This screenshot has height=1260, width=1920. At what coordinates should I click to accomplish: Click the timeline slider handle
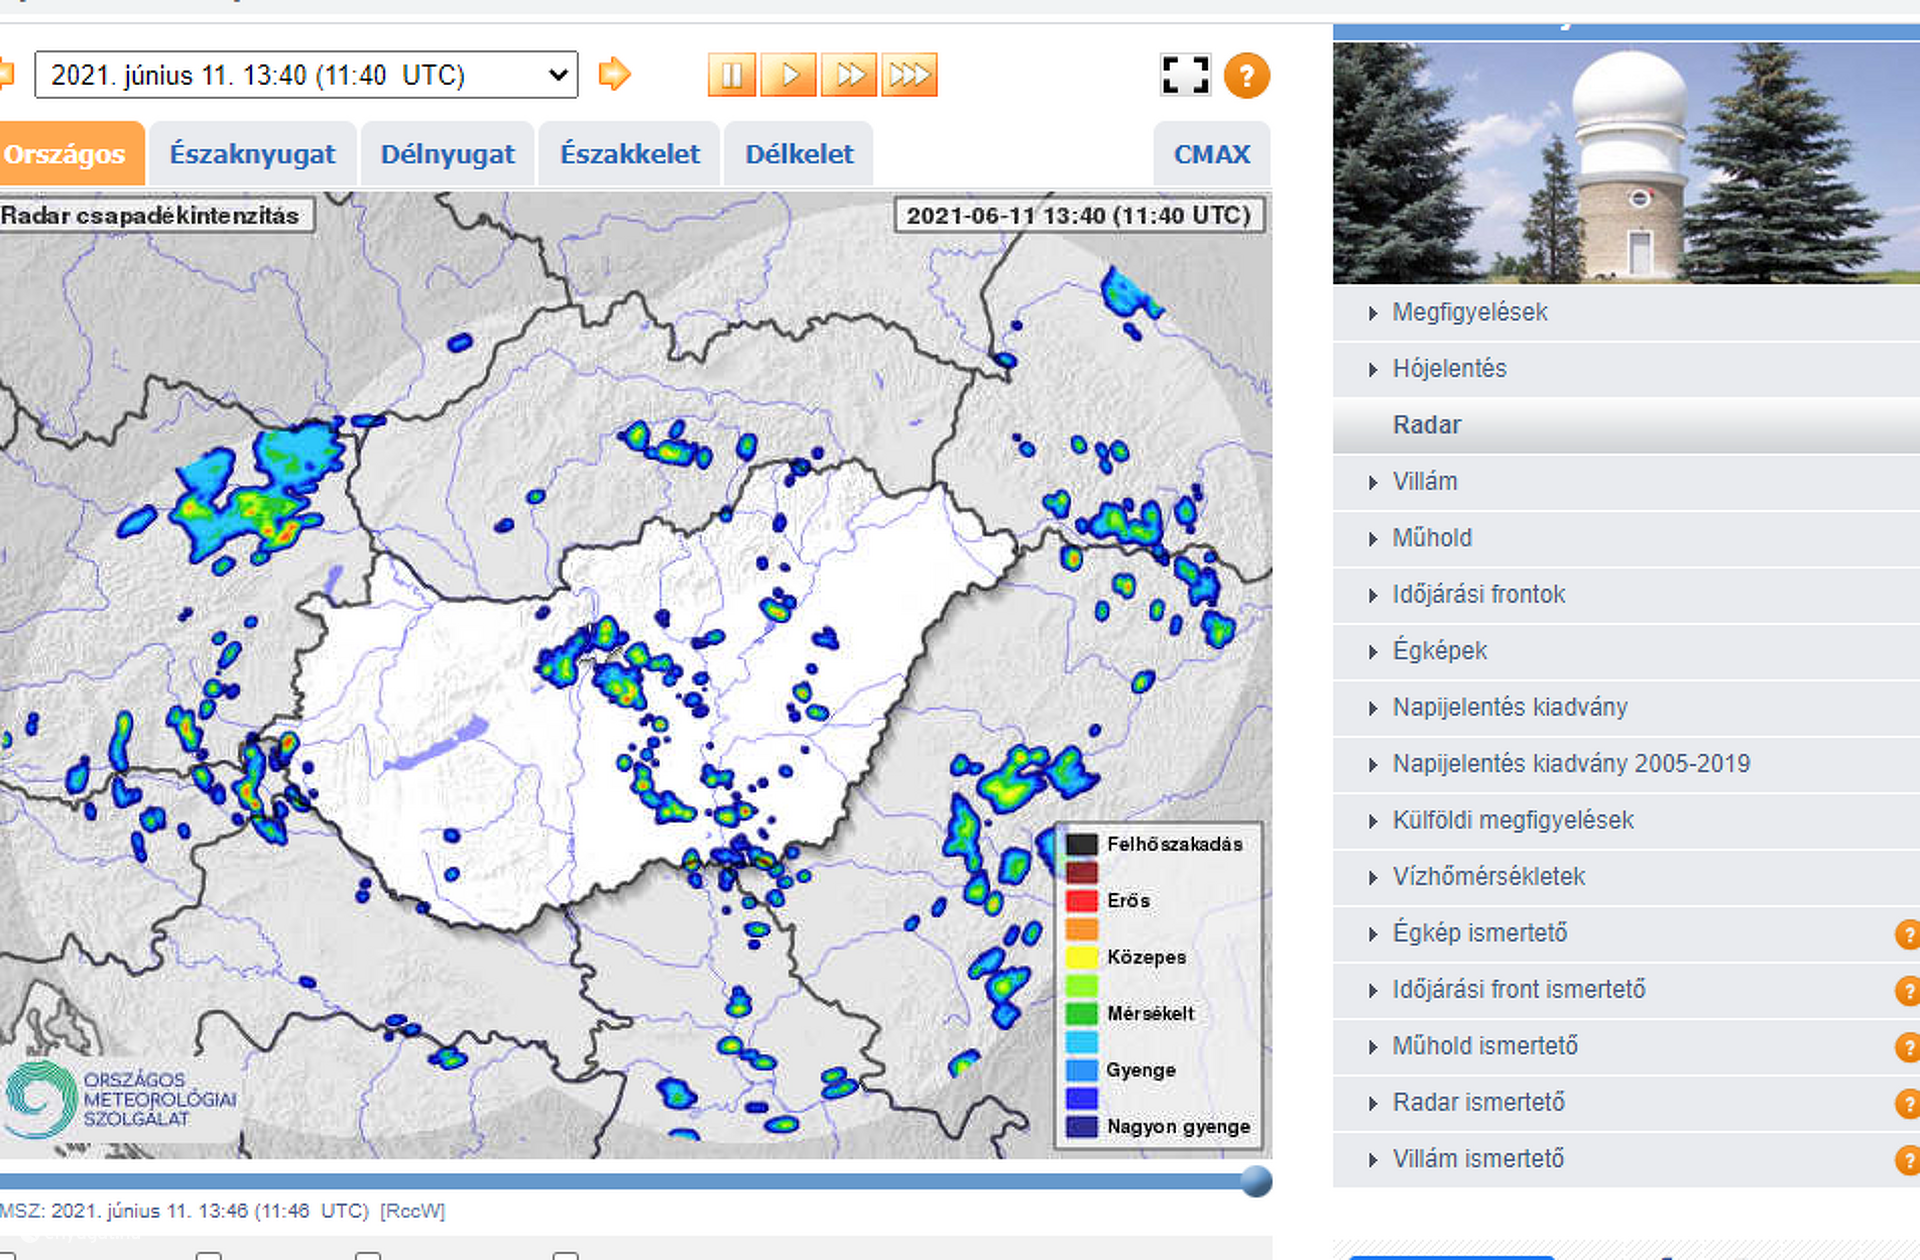pos(1256,1181)
